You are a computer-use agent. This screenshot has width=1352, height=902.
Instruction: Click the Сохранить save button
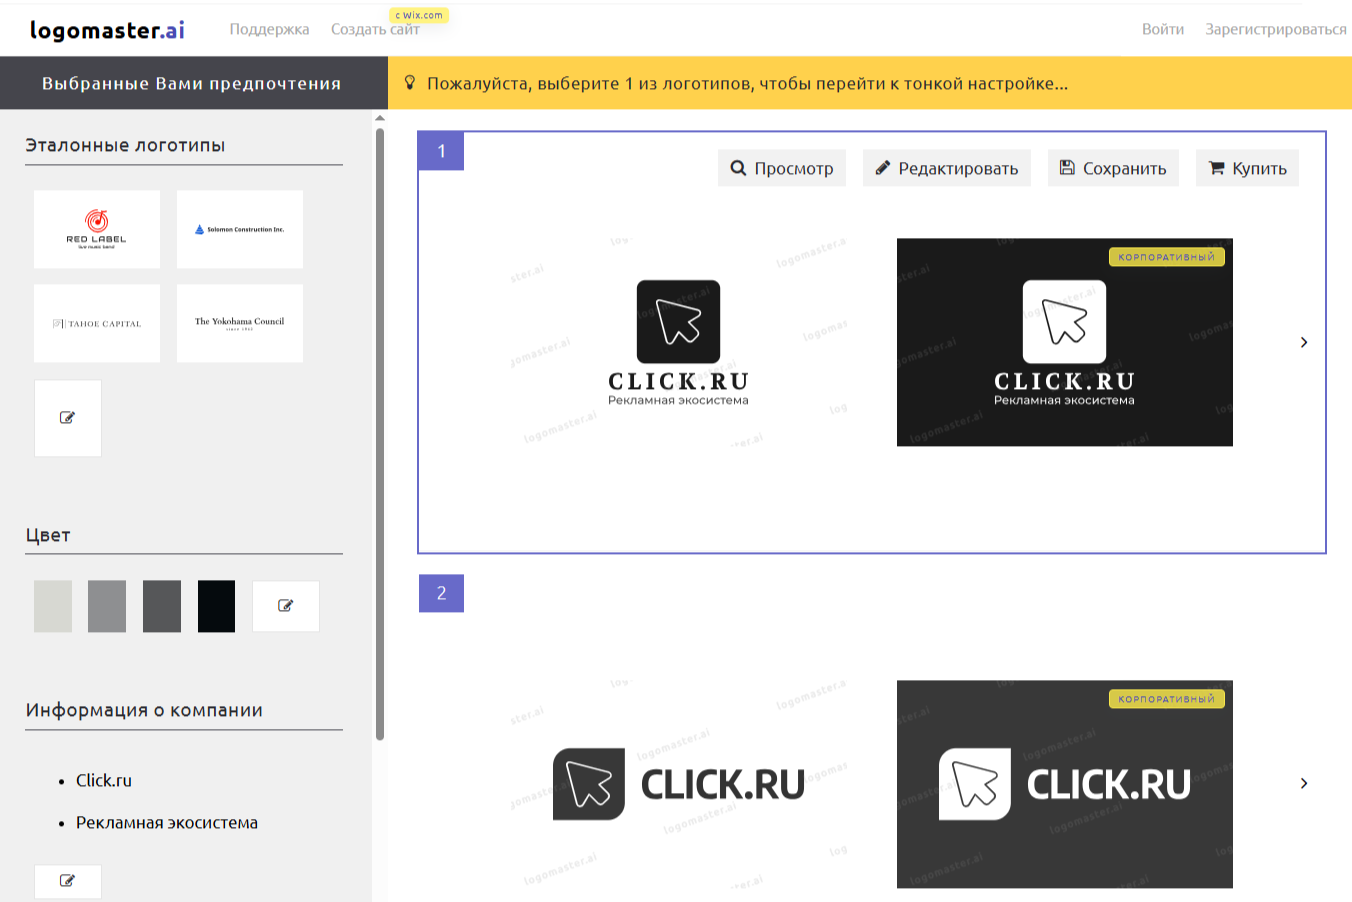(1113, 168)
